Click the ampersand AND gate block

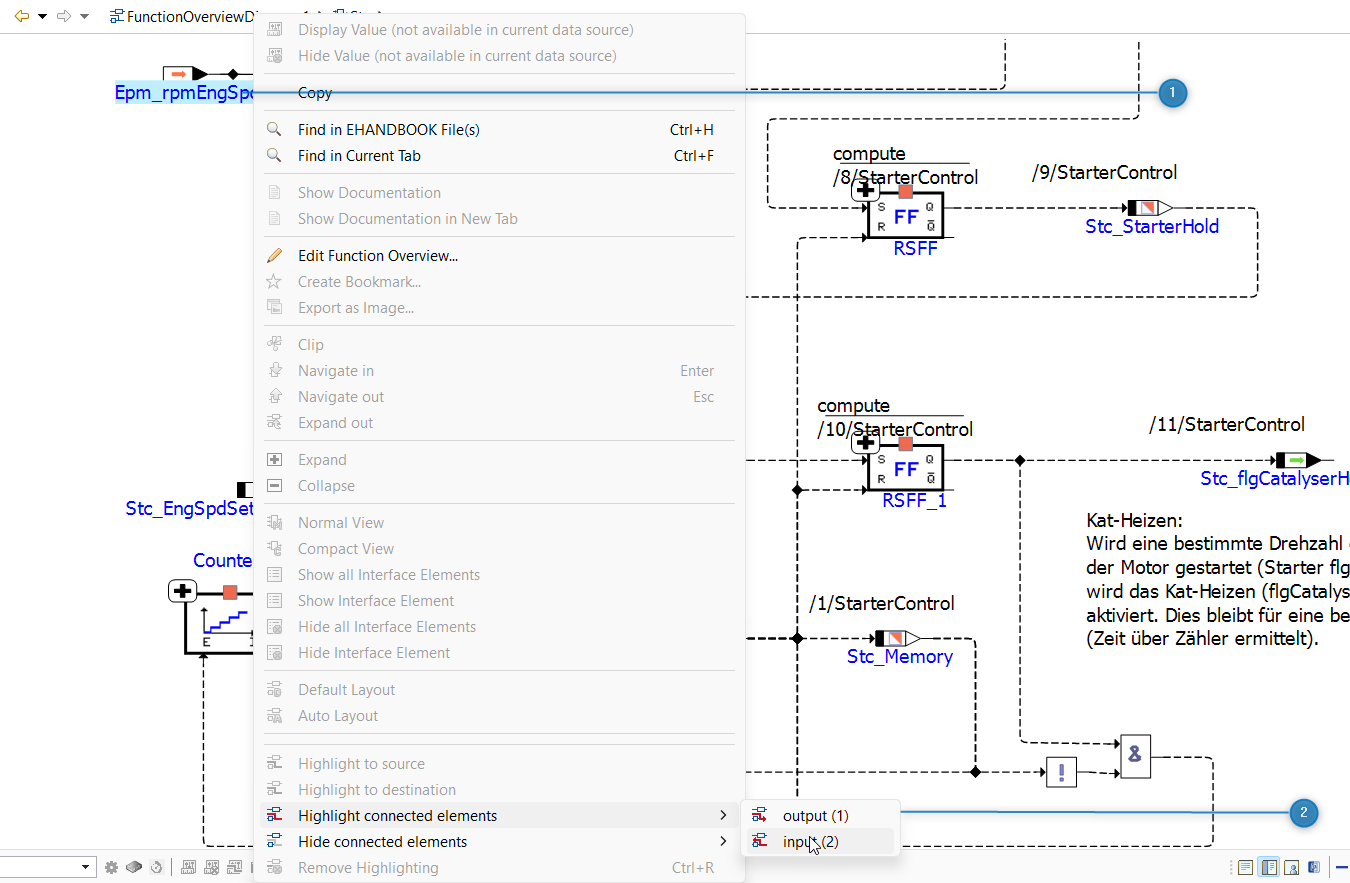point(1135,756)
